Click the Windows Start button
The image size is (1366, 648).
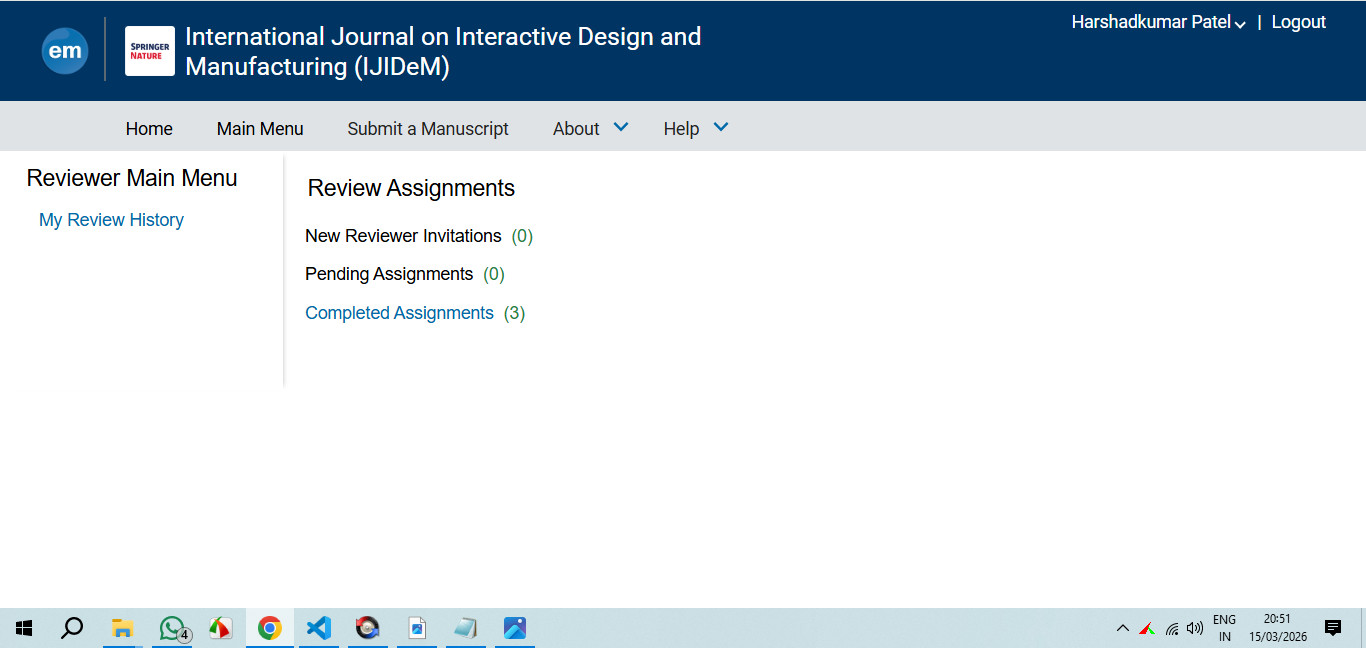tap(24, 628)
